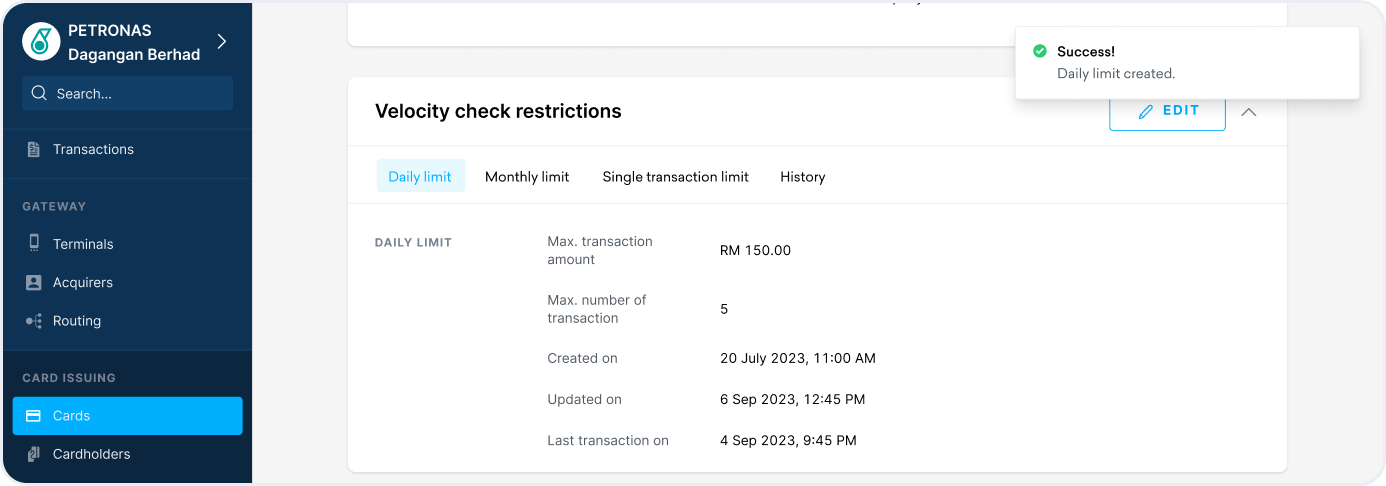Click the Terminals device icon
The width and height of the screenshot is (1386, 486).
coord(34,243)
